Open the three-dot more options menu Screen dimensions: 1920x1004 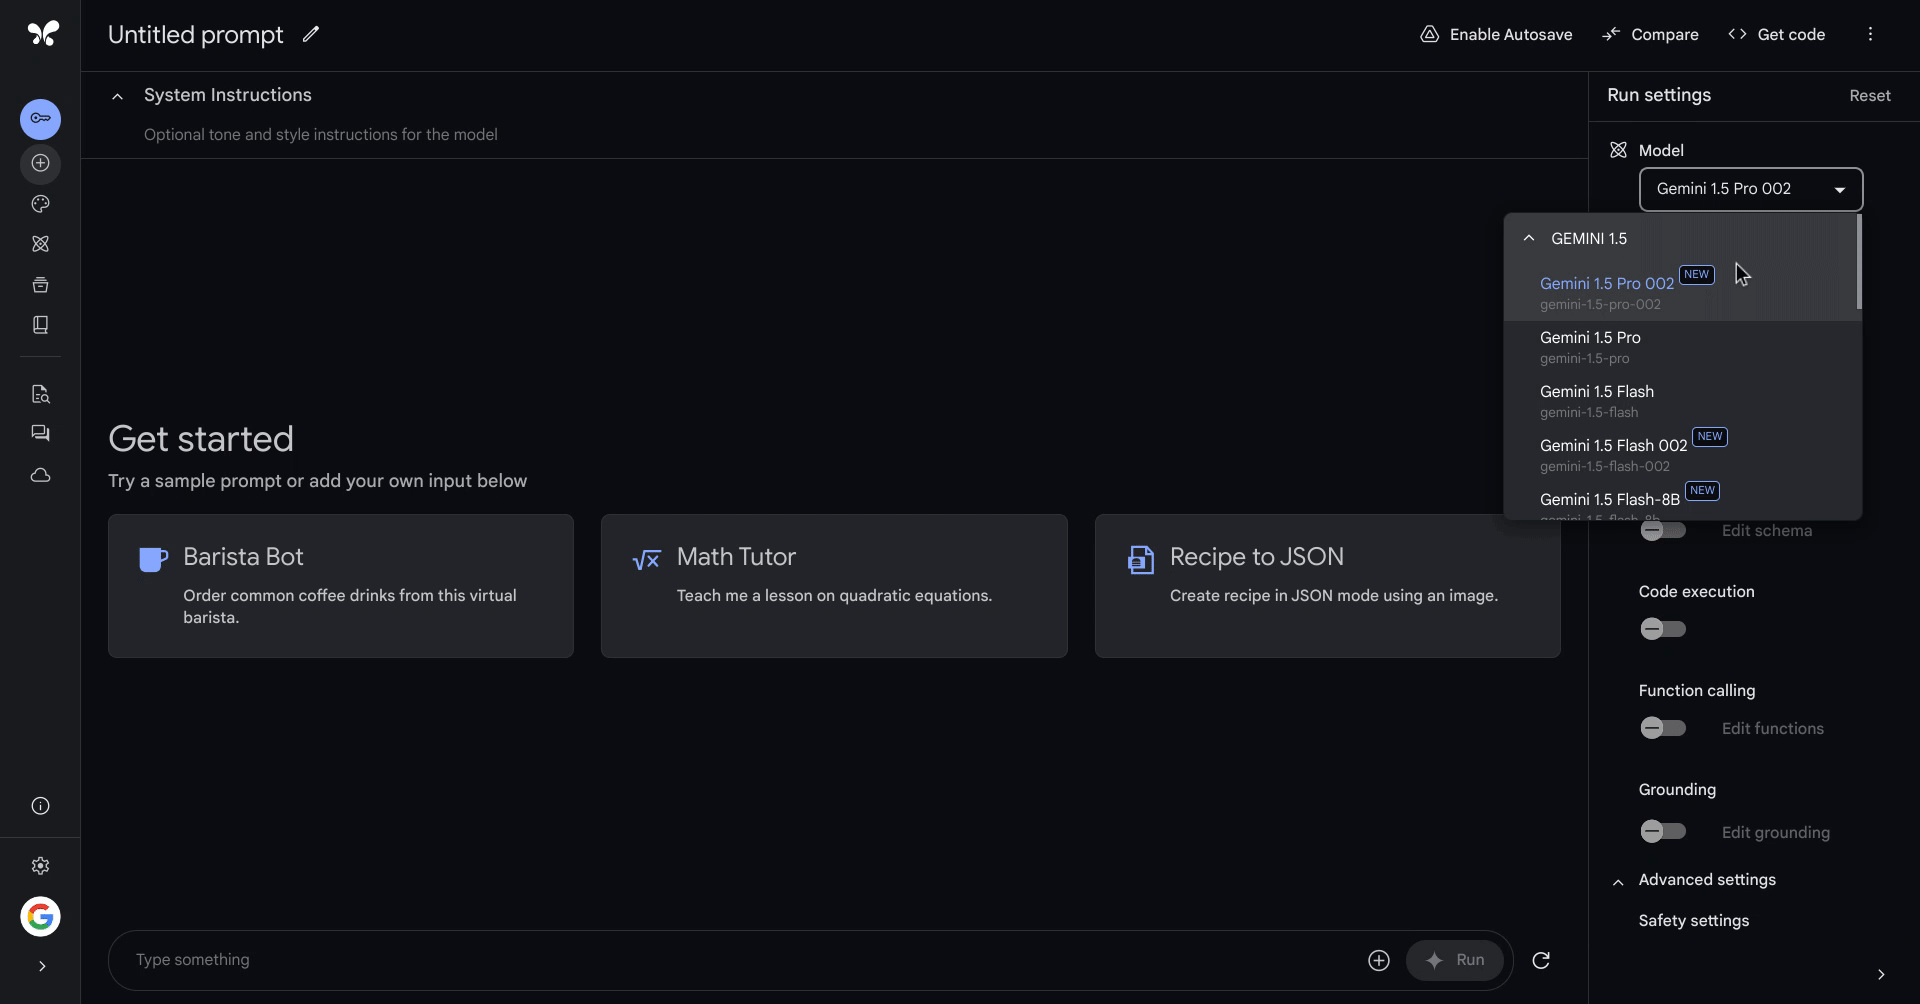click(x=1869, y=34)
